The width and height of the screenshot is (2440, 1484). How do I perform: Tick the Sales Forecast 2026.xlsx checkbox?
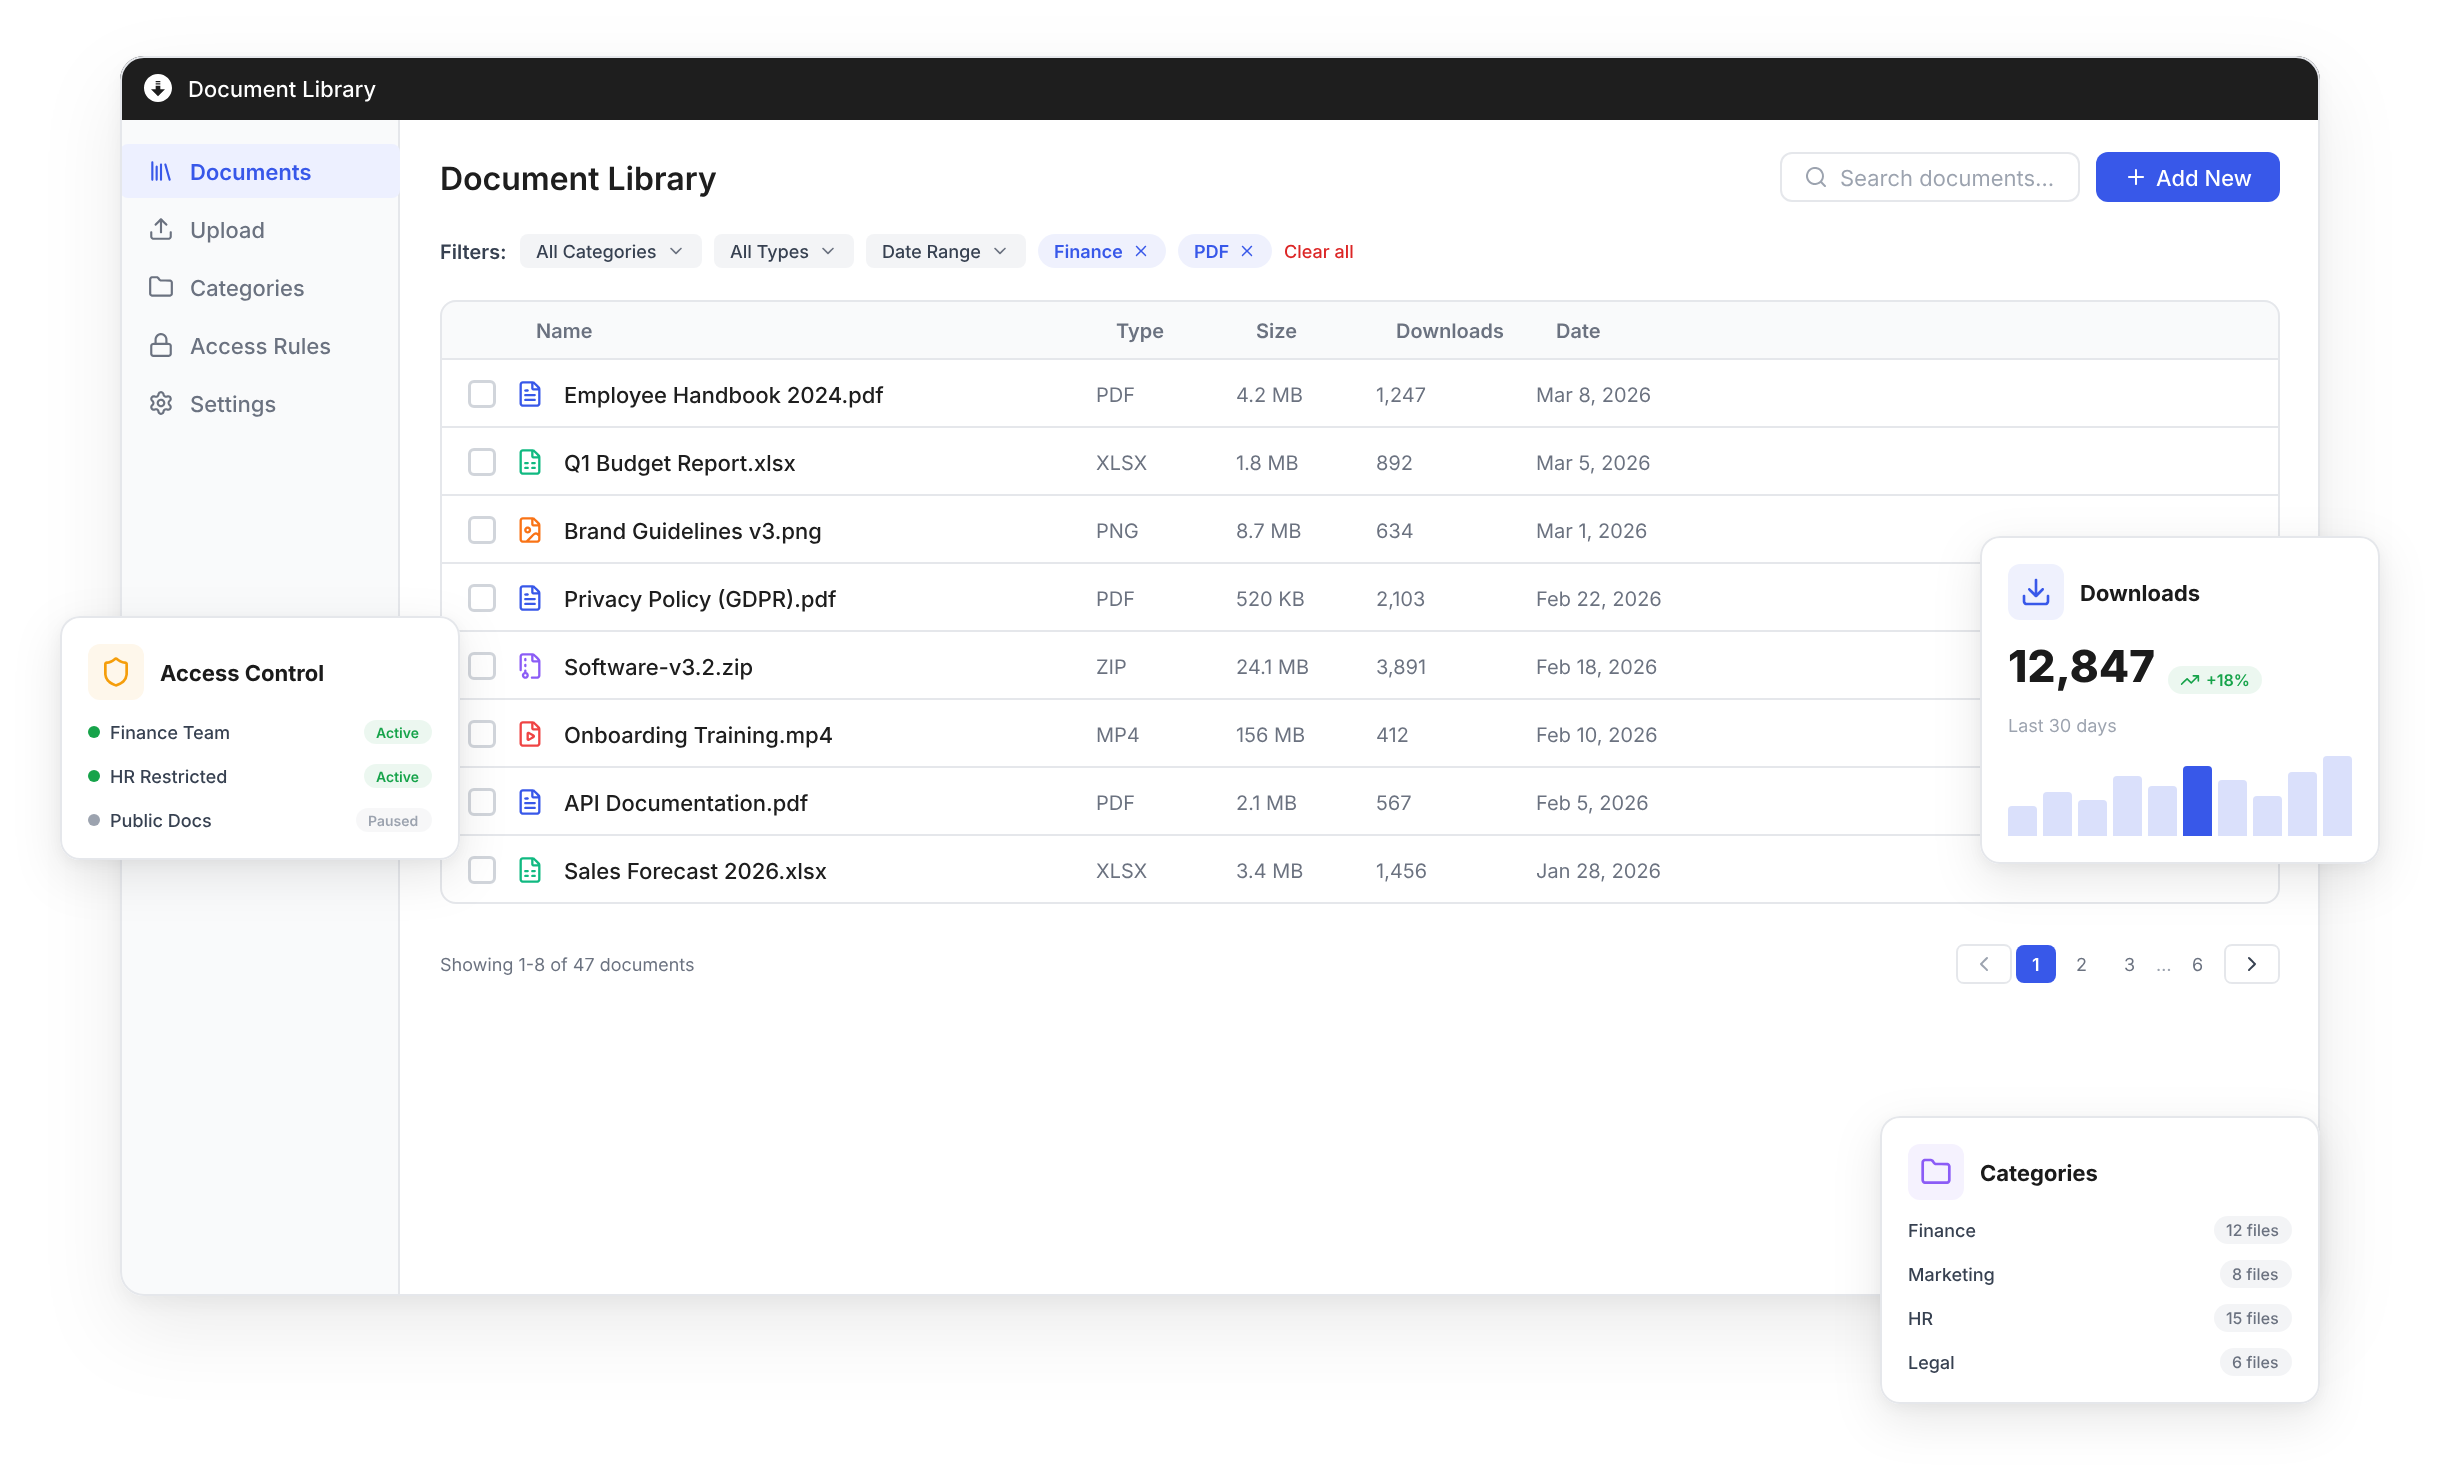(x=482, y=870)
